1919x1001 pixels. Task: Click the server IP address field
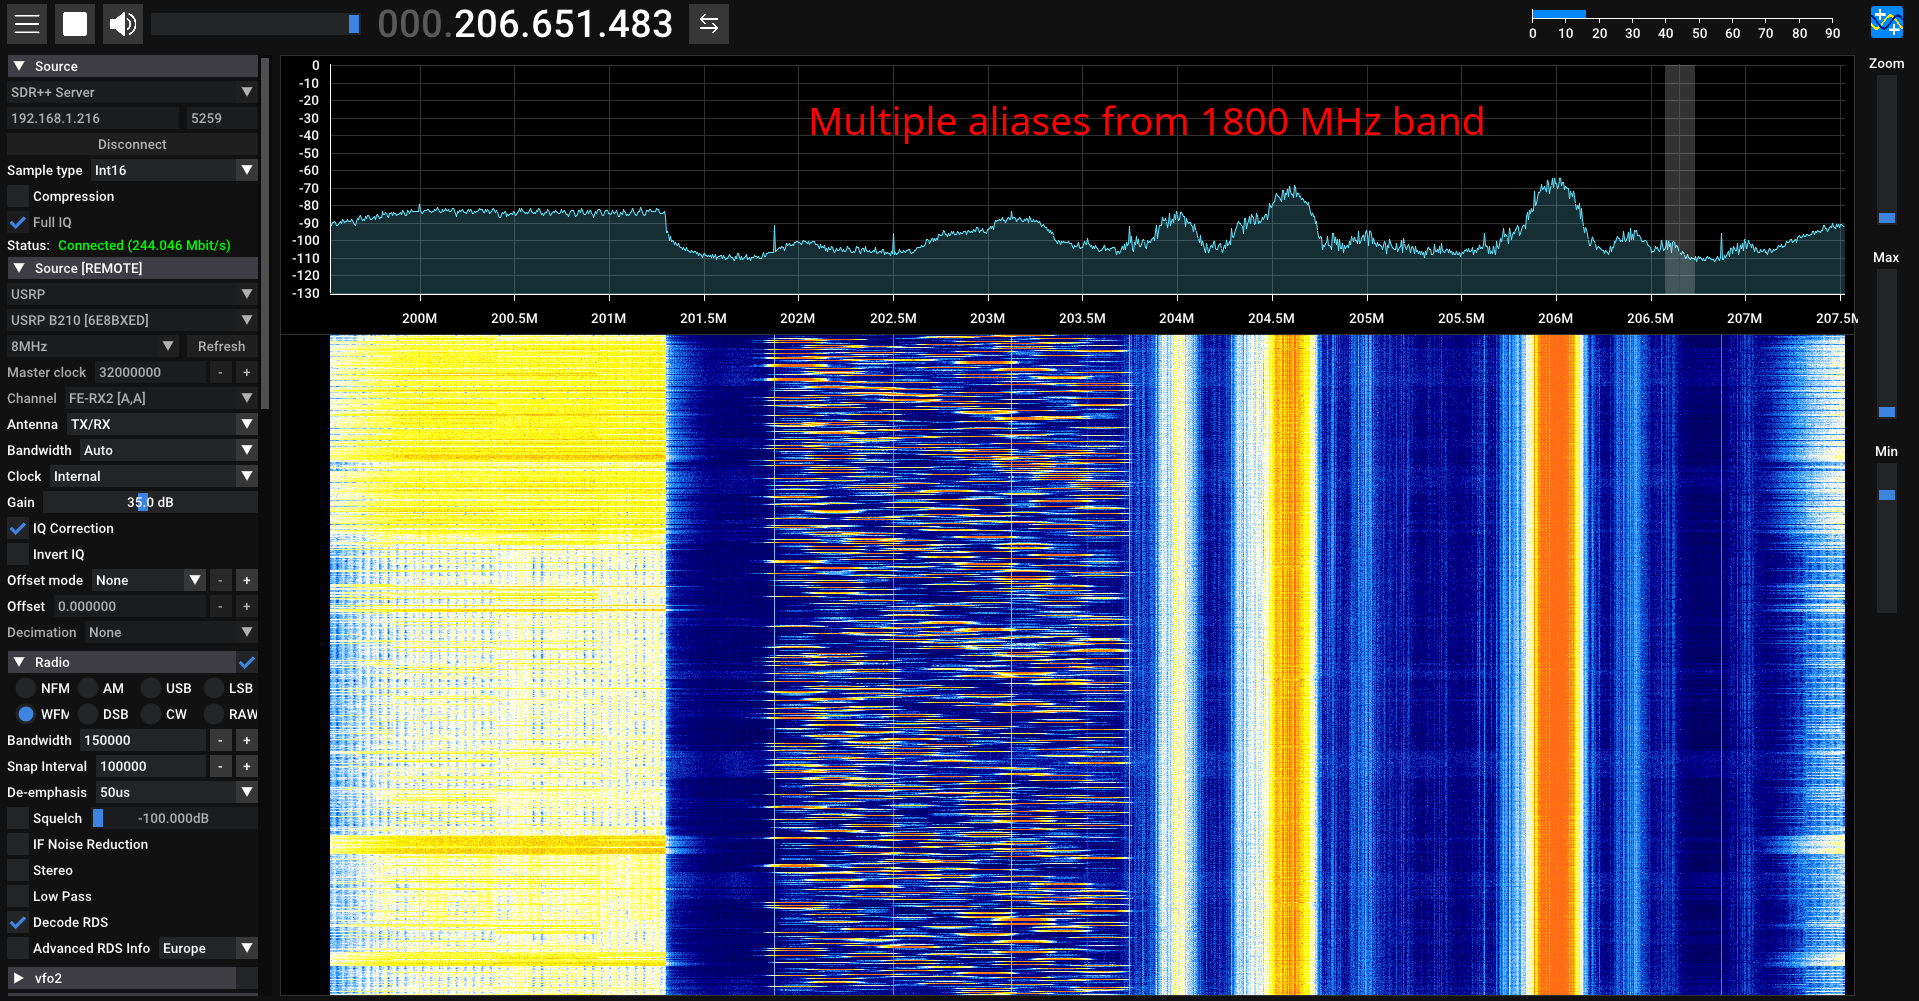[93, 118]
